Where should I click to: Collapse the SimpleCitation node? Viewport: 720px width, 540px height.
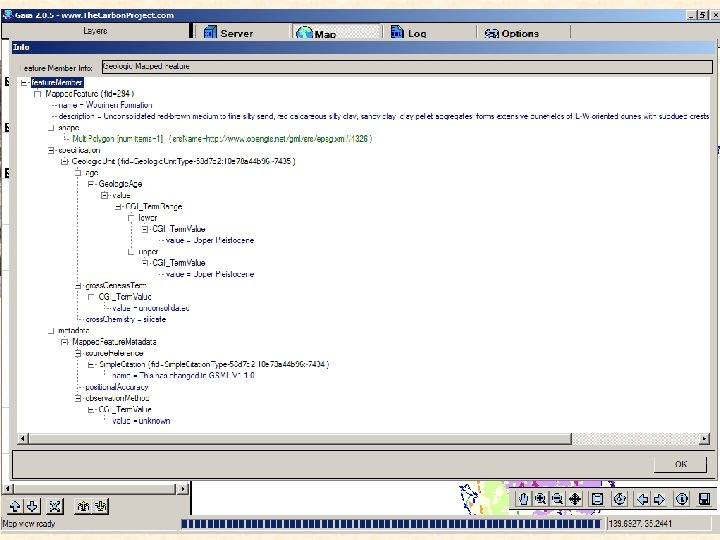point(91,364)
